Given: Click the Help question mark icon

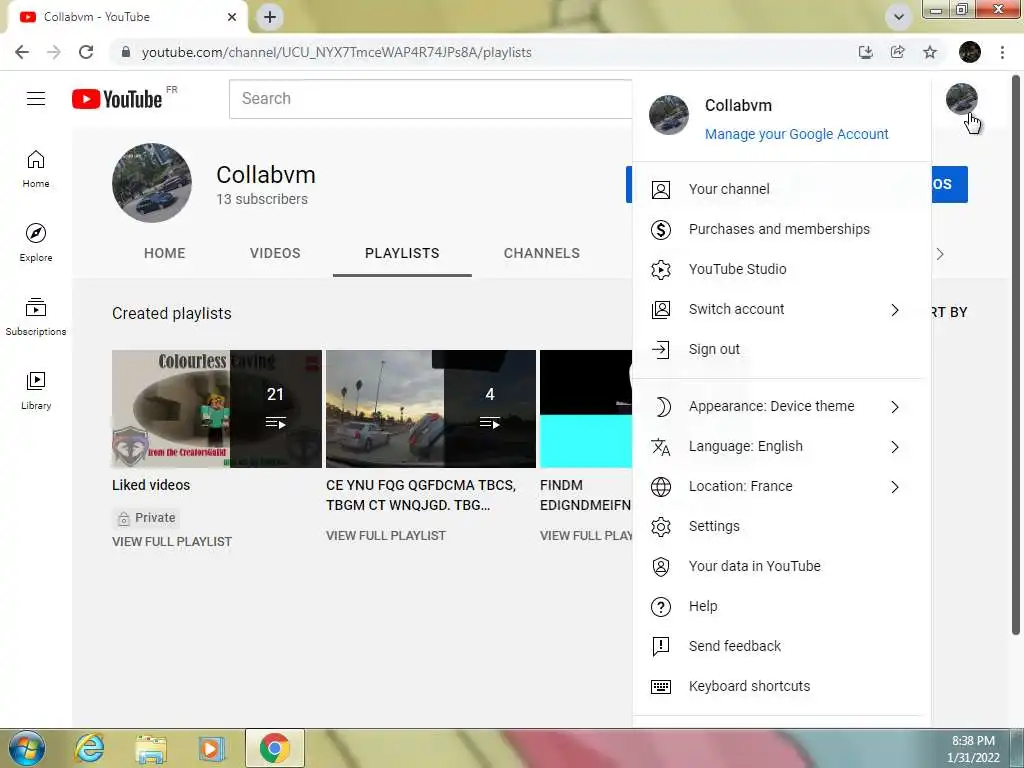Looking at the screenshot, I should [661, 607].
